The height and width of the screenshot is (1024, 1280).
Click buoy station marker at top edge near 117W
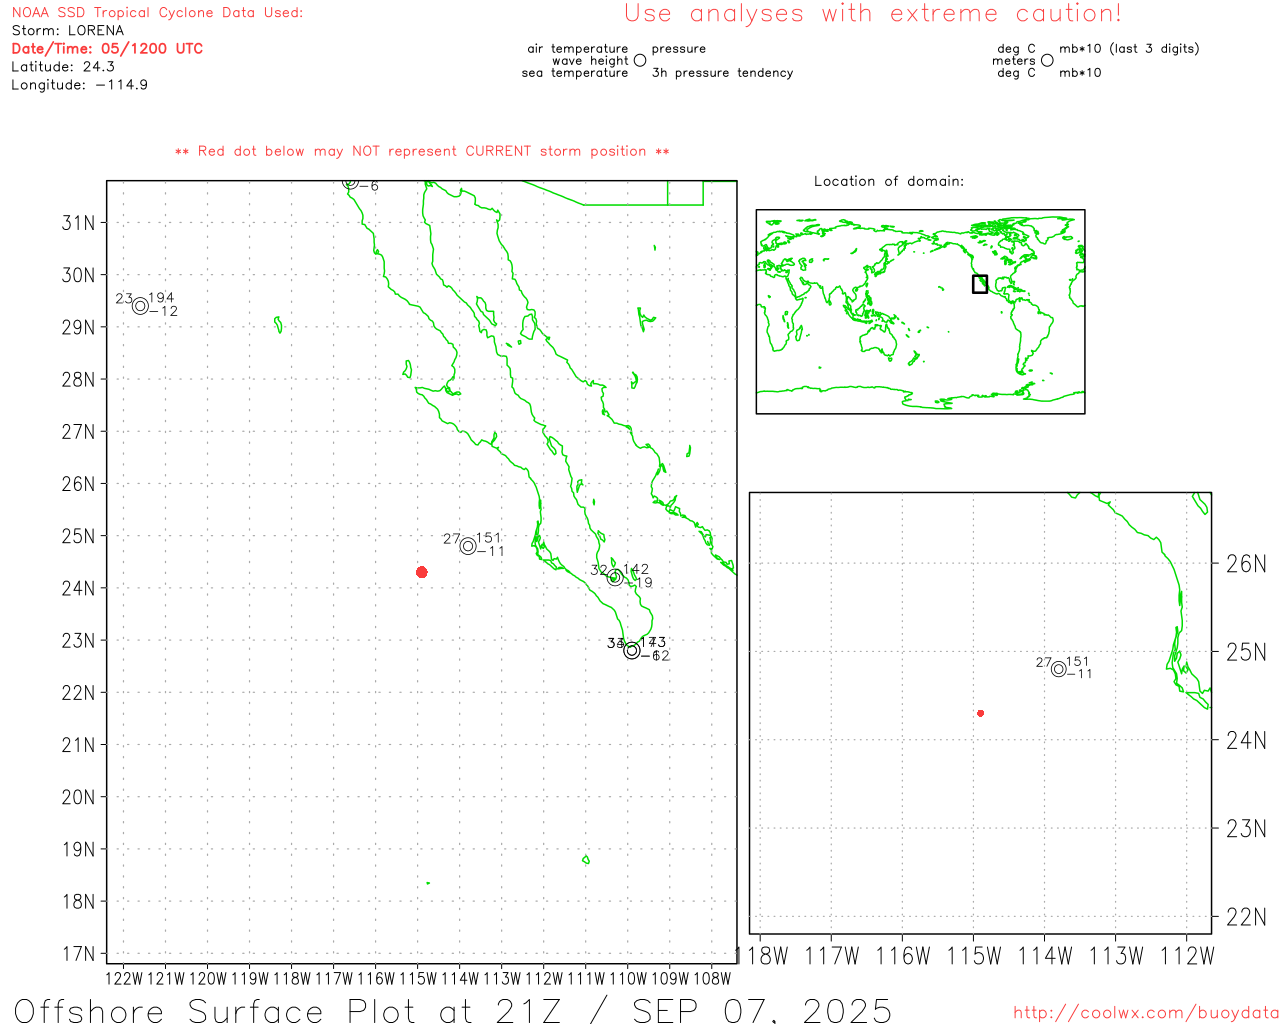pyautogui.click(x=350, y=182)
